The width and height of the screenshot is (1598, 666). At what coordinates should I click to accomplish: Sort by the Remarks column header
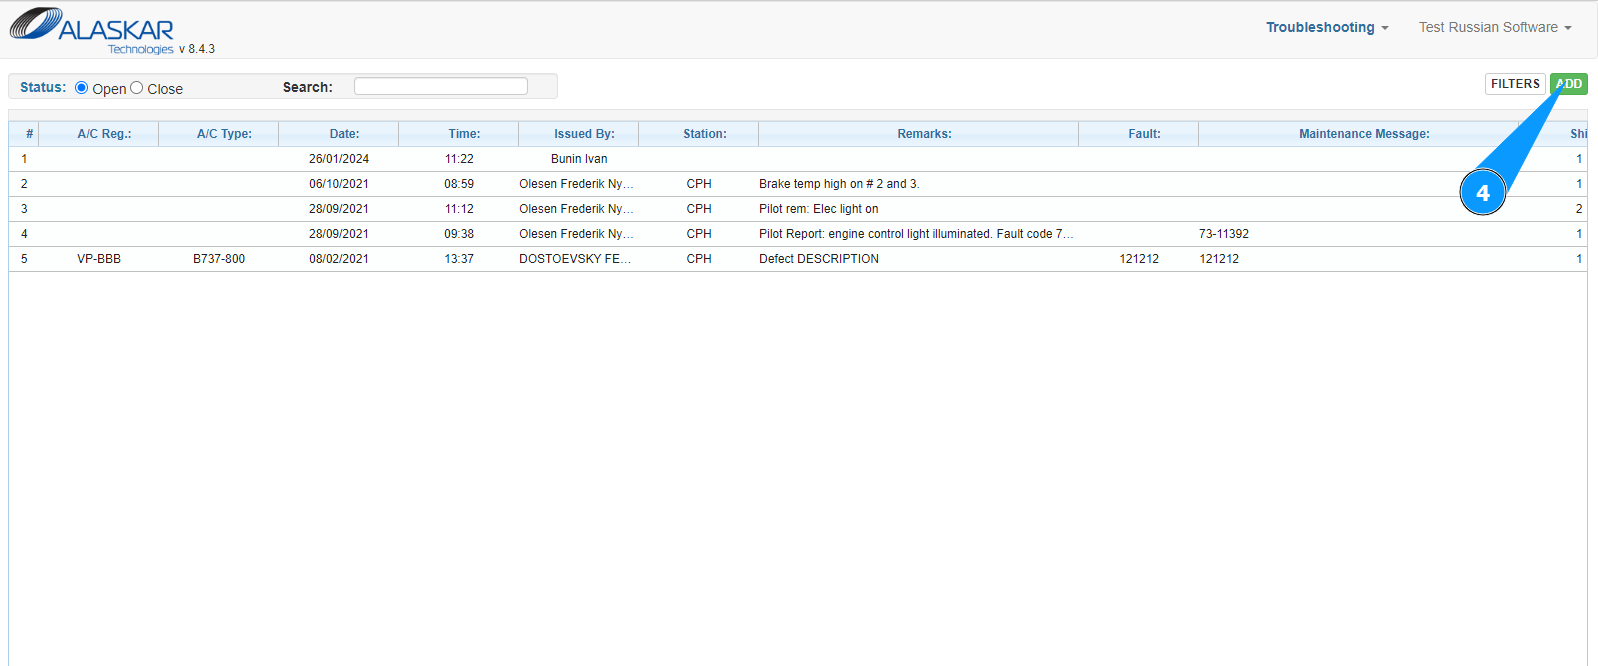tap(919, 134)
